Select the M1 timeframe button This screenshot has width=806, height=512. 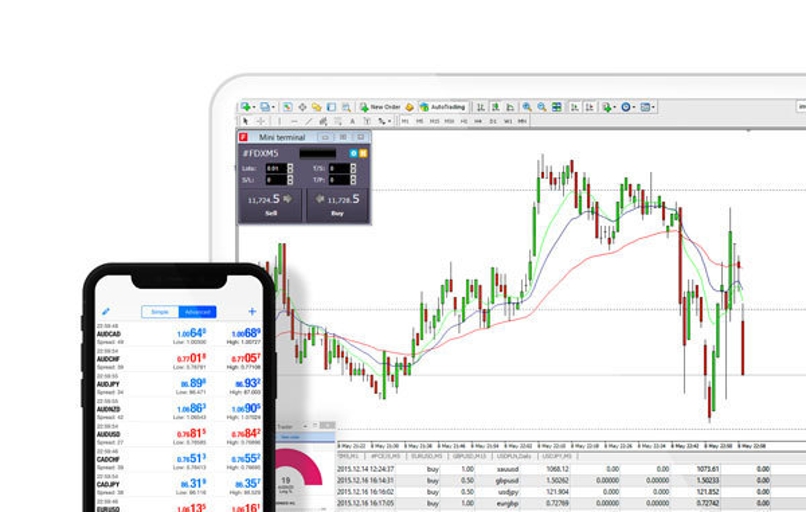pos(405,121)
